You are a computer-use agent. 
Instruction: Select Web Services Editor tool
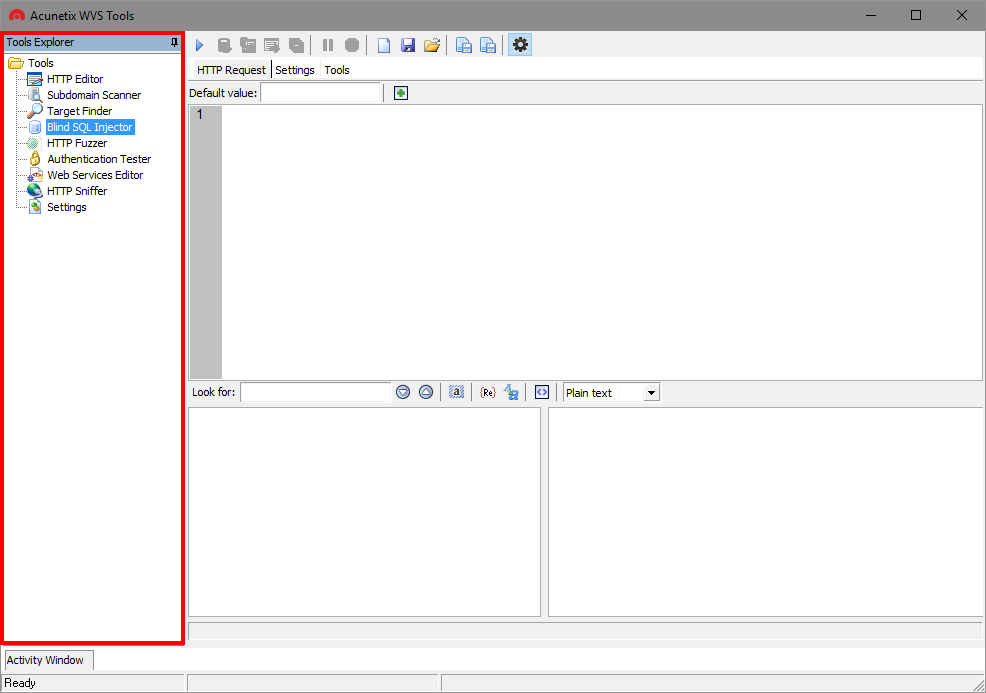click(x=95, y=175)
